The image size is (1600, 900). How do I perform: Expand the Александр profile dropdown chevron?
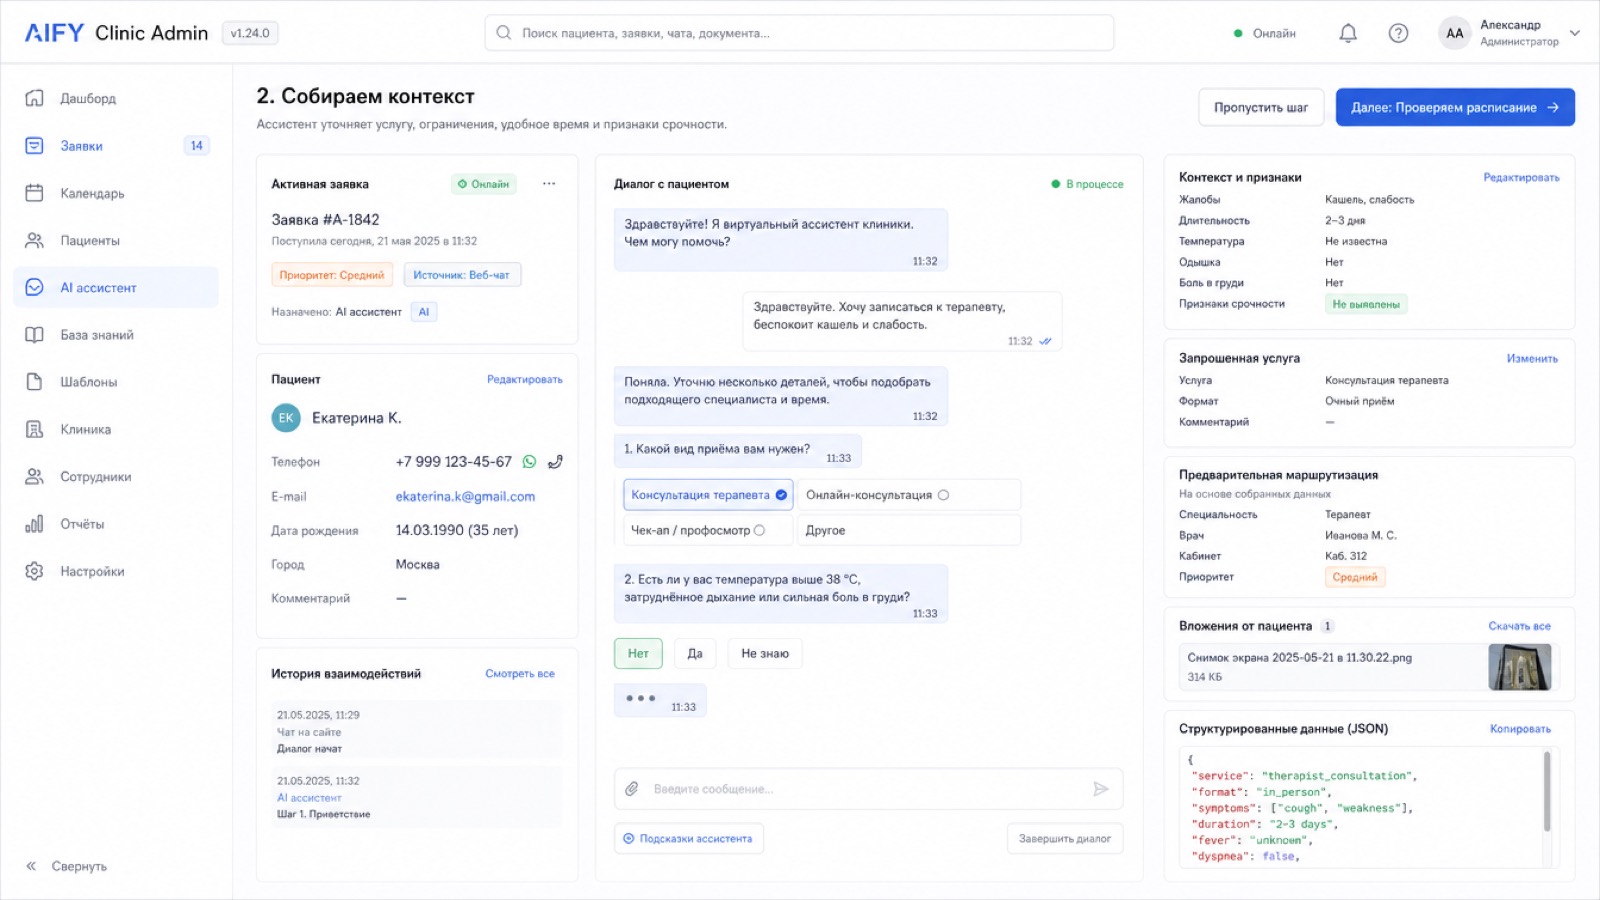1575,33
